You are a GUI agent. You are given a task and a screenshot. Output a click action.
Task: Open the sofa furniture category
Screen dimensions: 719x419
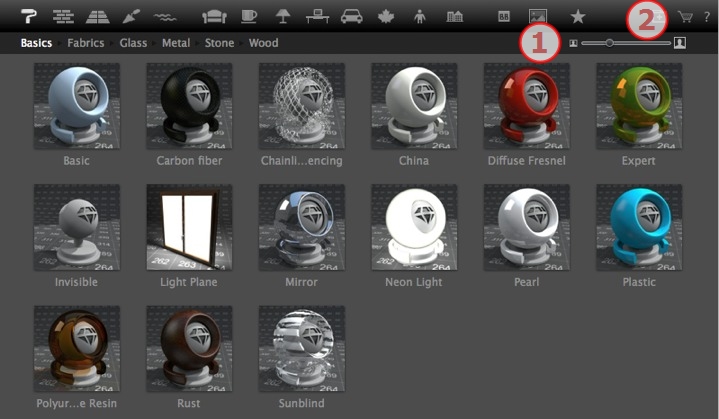[214, 16]
